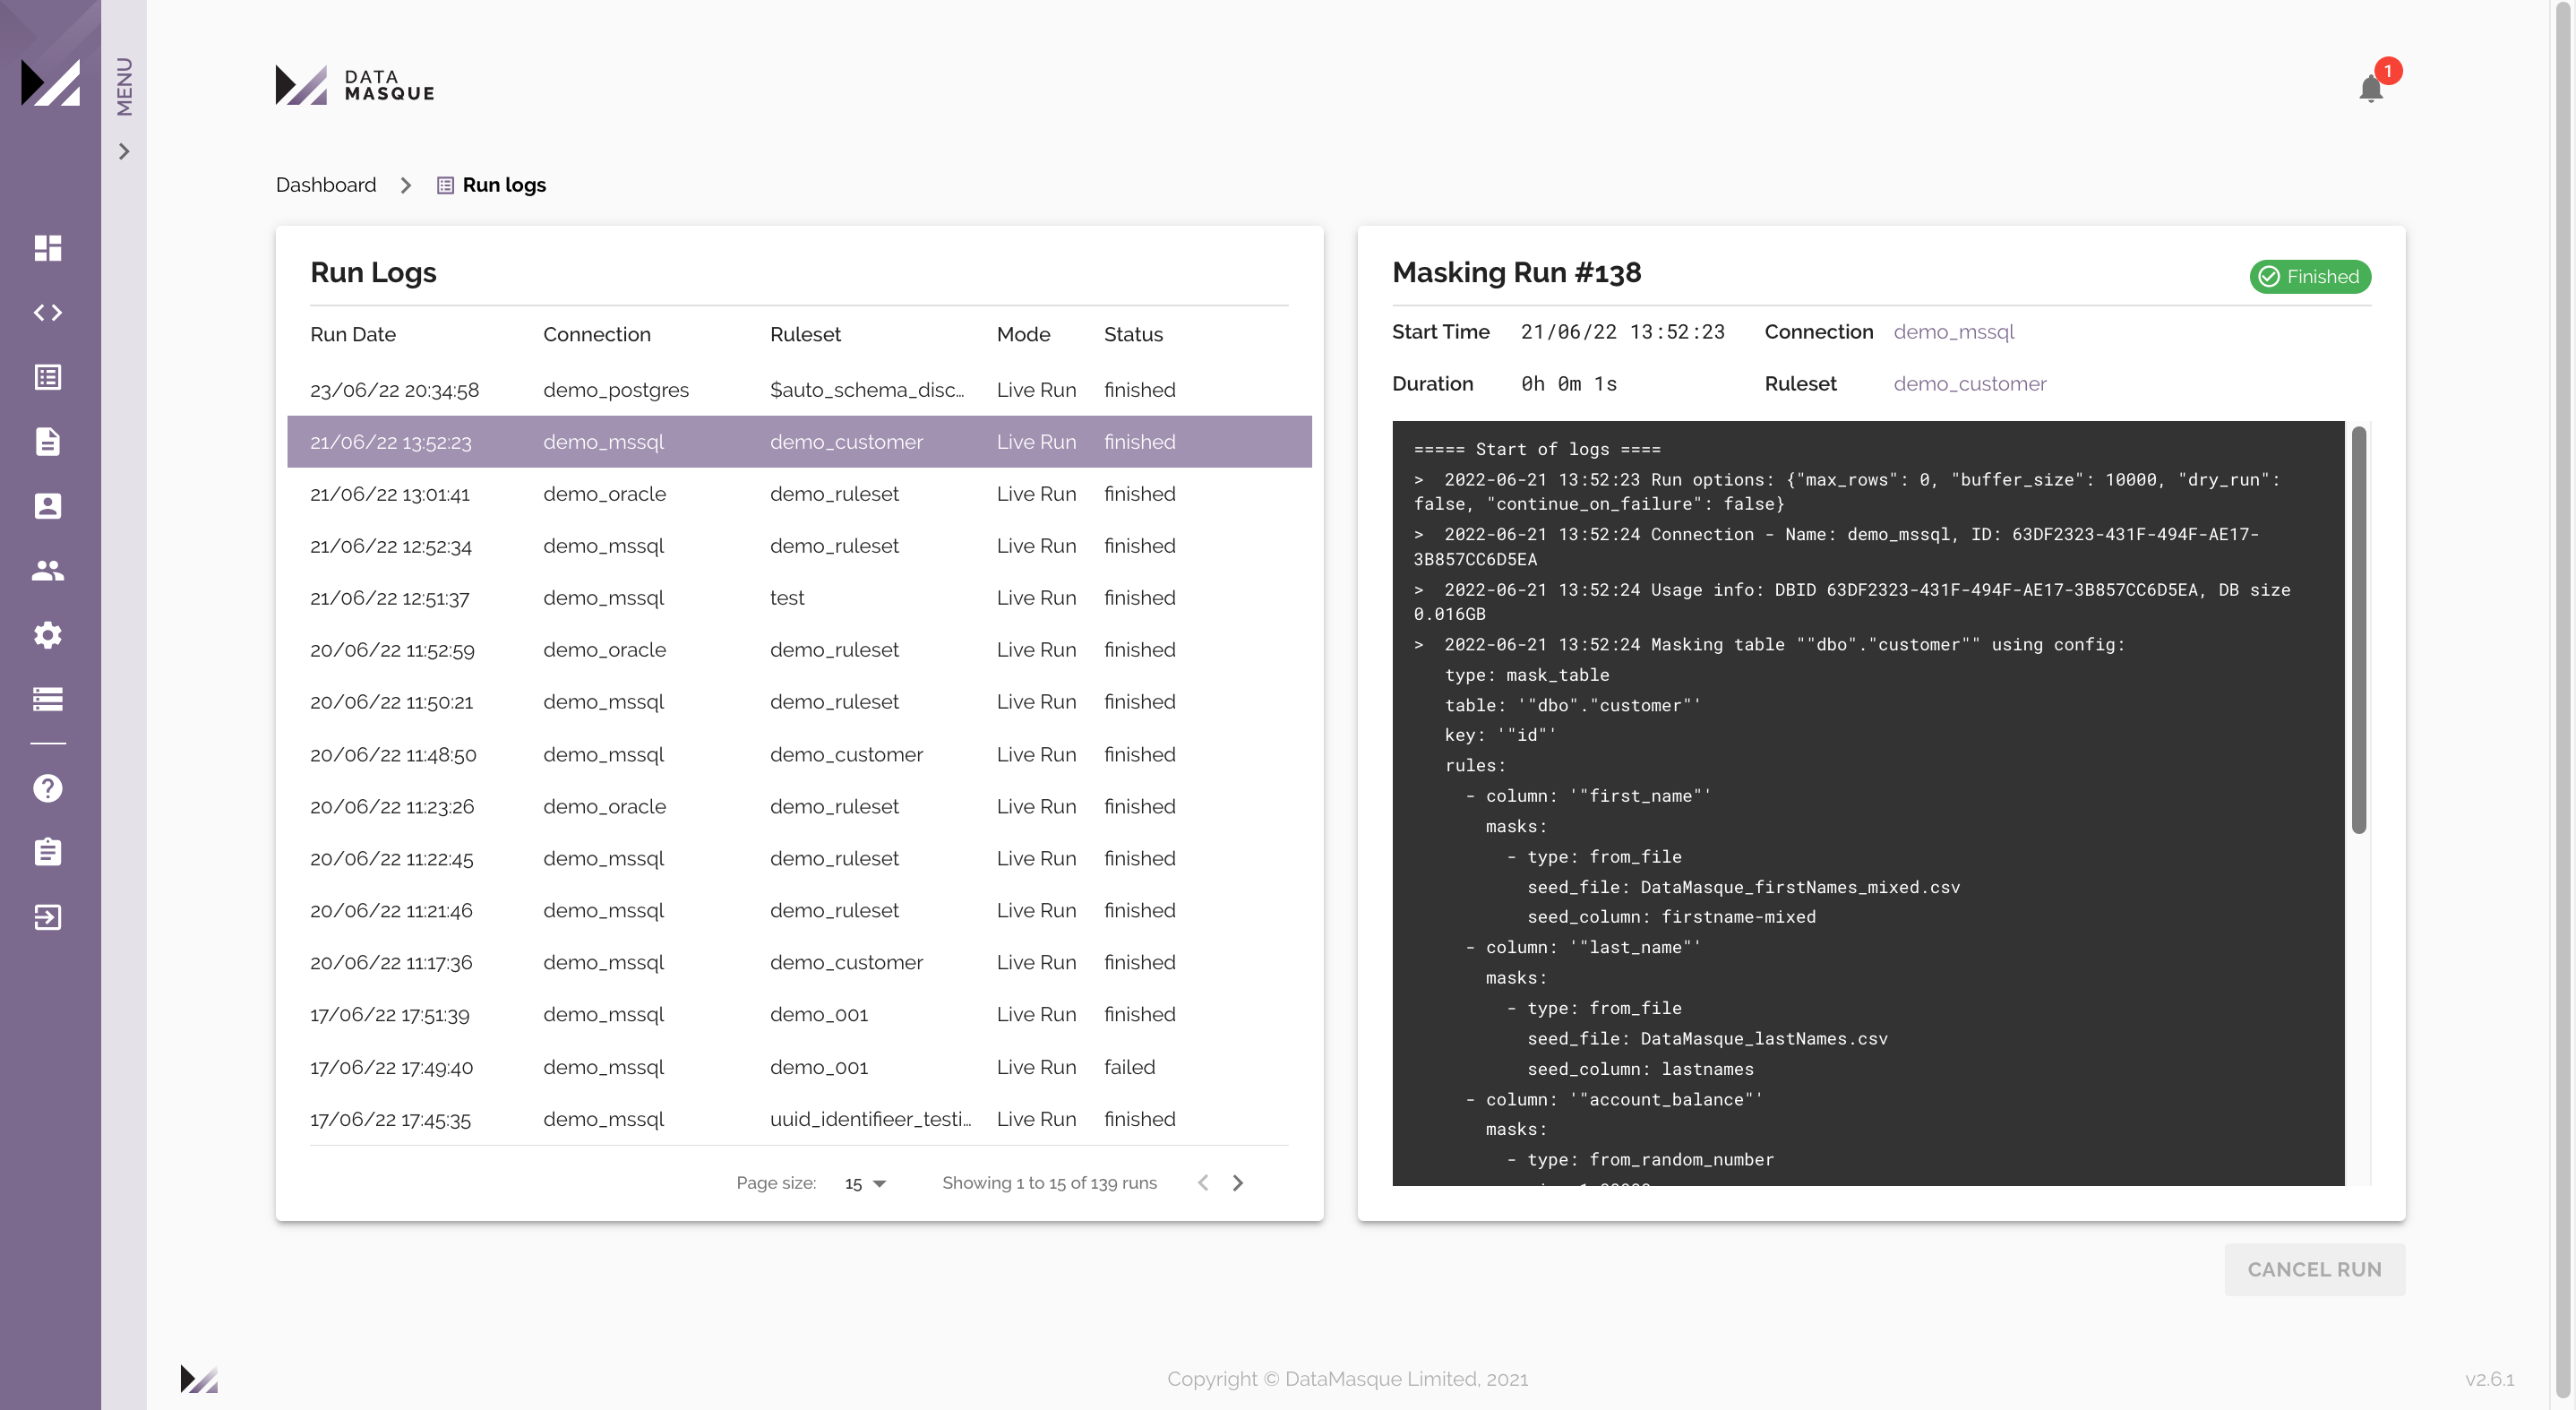
Task: Open the demo_mssql connection link
Action: (x=1953, y=331)
